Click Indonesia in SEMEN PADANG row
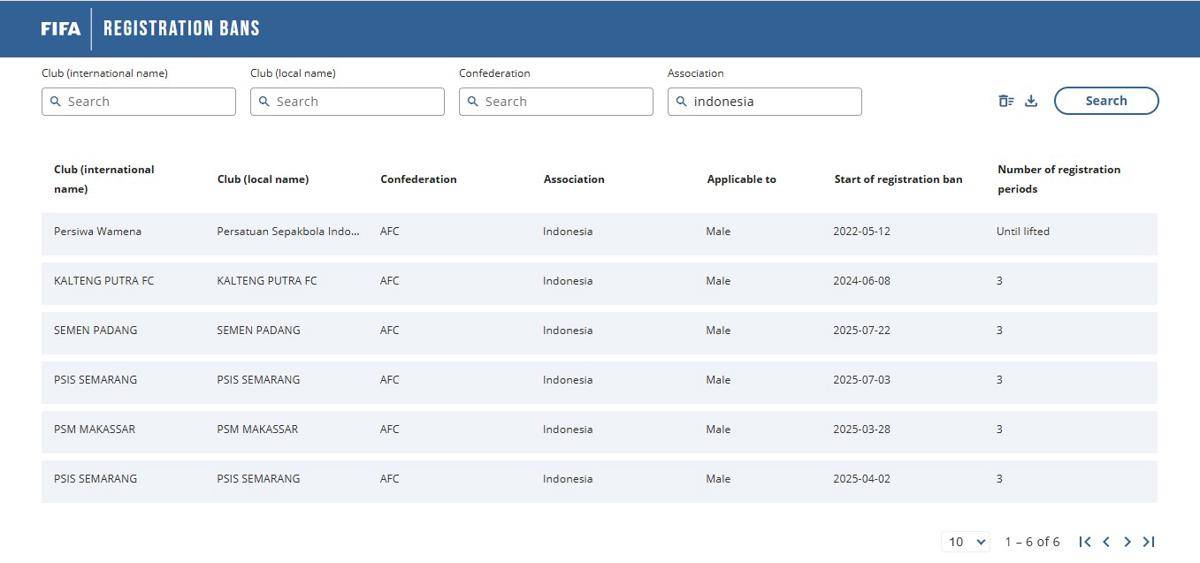This screenshot has width=1200, height=563. pyautogui.click(x=568, y=330)
